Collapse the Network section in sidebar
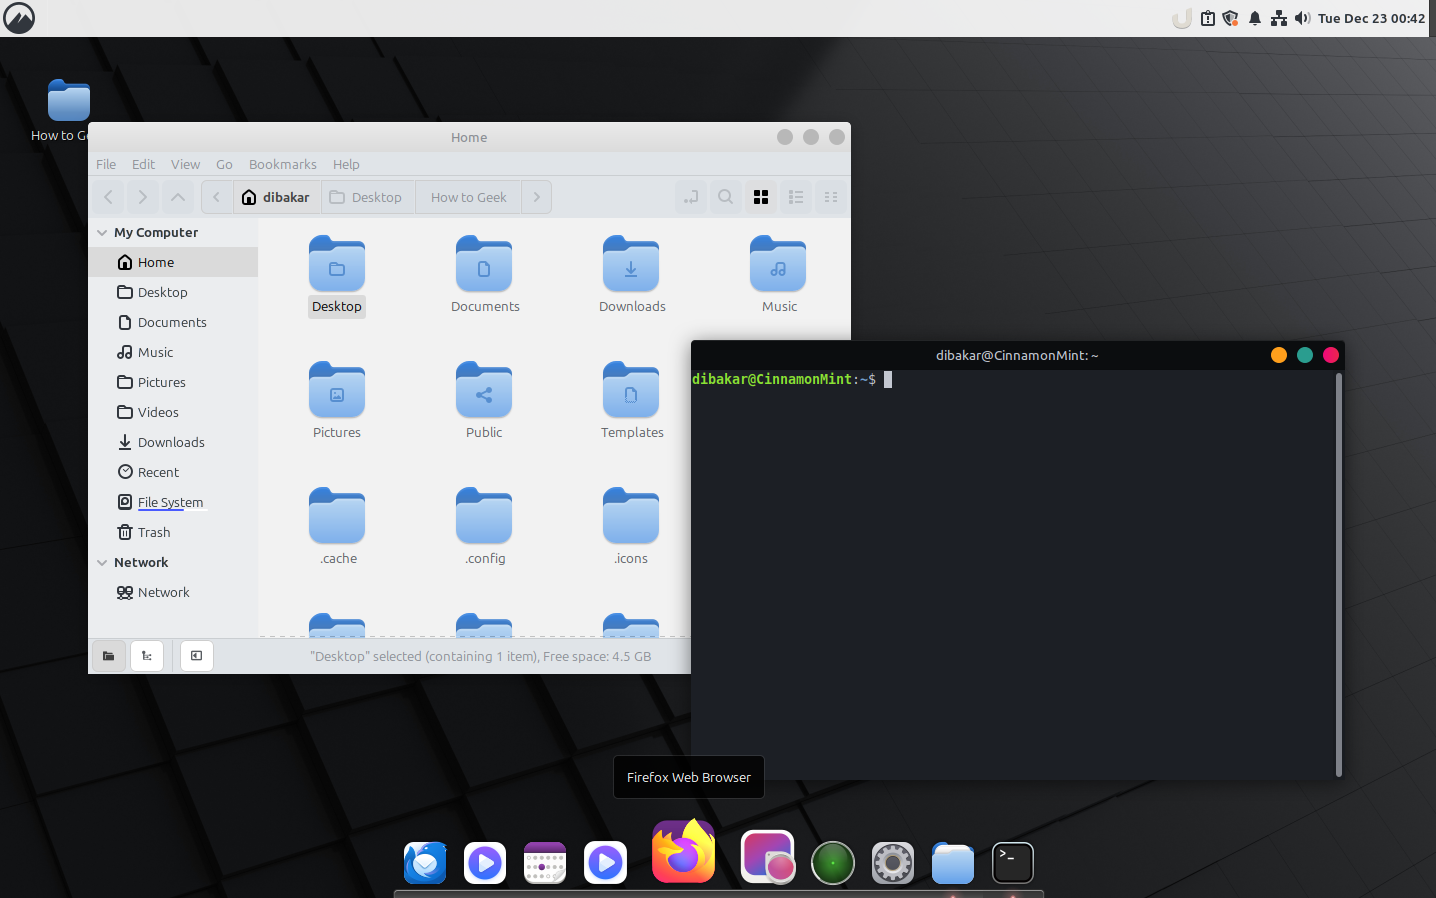1436x898 pixels. pyautogui.click(x=102, y=563)
